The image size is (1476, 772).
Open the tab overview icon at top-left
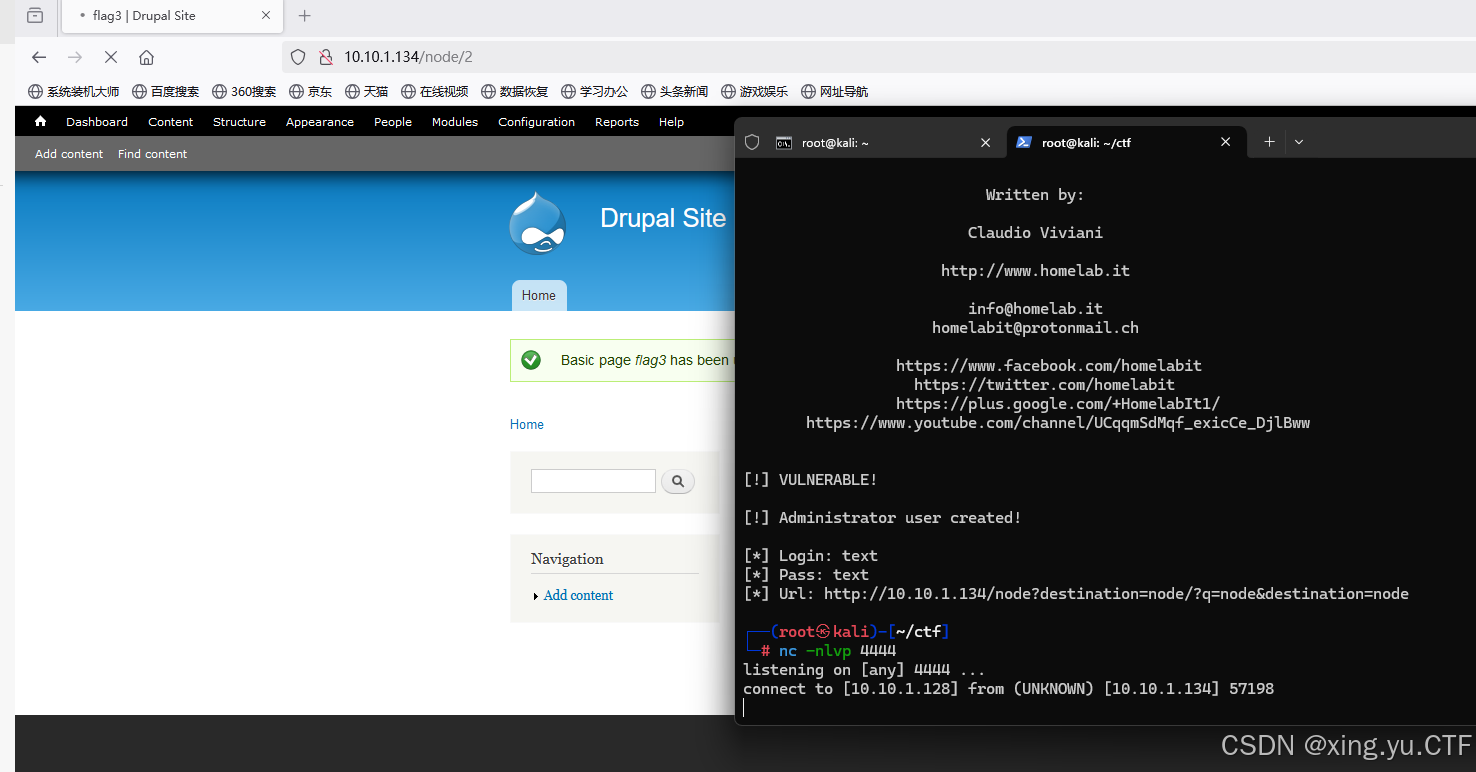pos(35,15)
